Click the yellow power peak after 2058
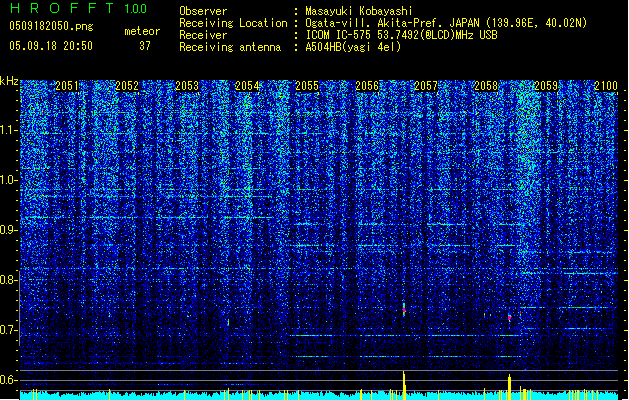Screen dimensions: 629x400 click(509, 387)
